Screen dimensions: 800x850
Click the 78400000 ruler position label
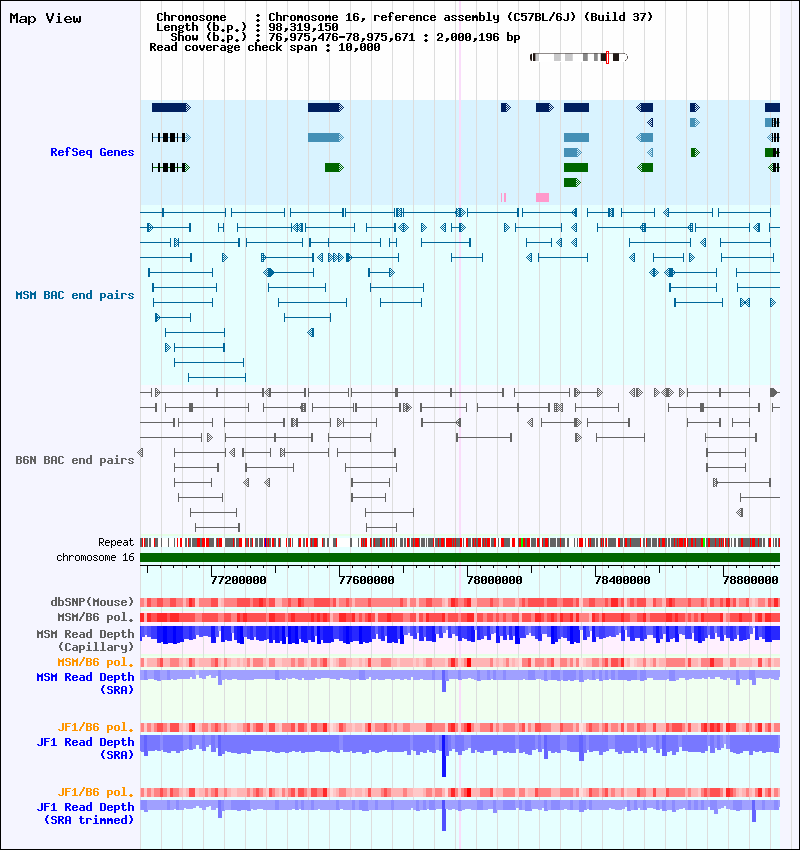[x=622, y=580]
